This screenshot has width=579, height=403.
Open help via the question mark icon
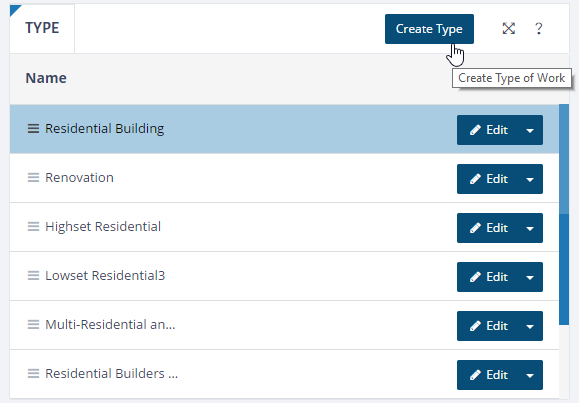click(x=538, y=28)
